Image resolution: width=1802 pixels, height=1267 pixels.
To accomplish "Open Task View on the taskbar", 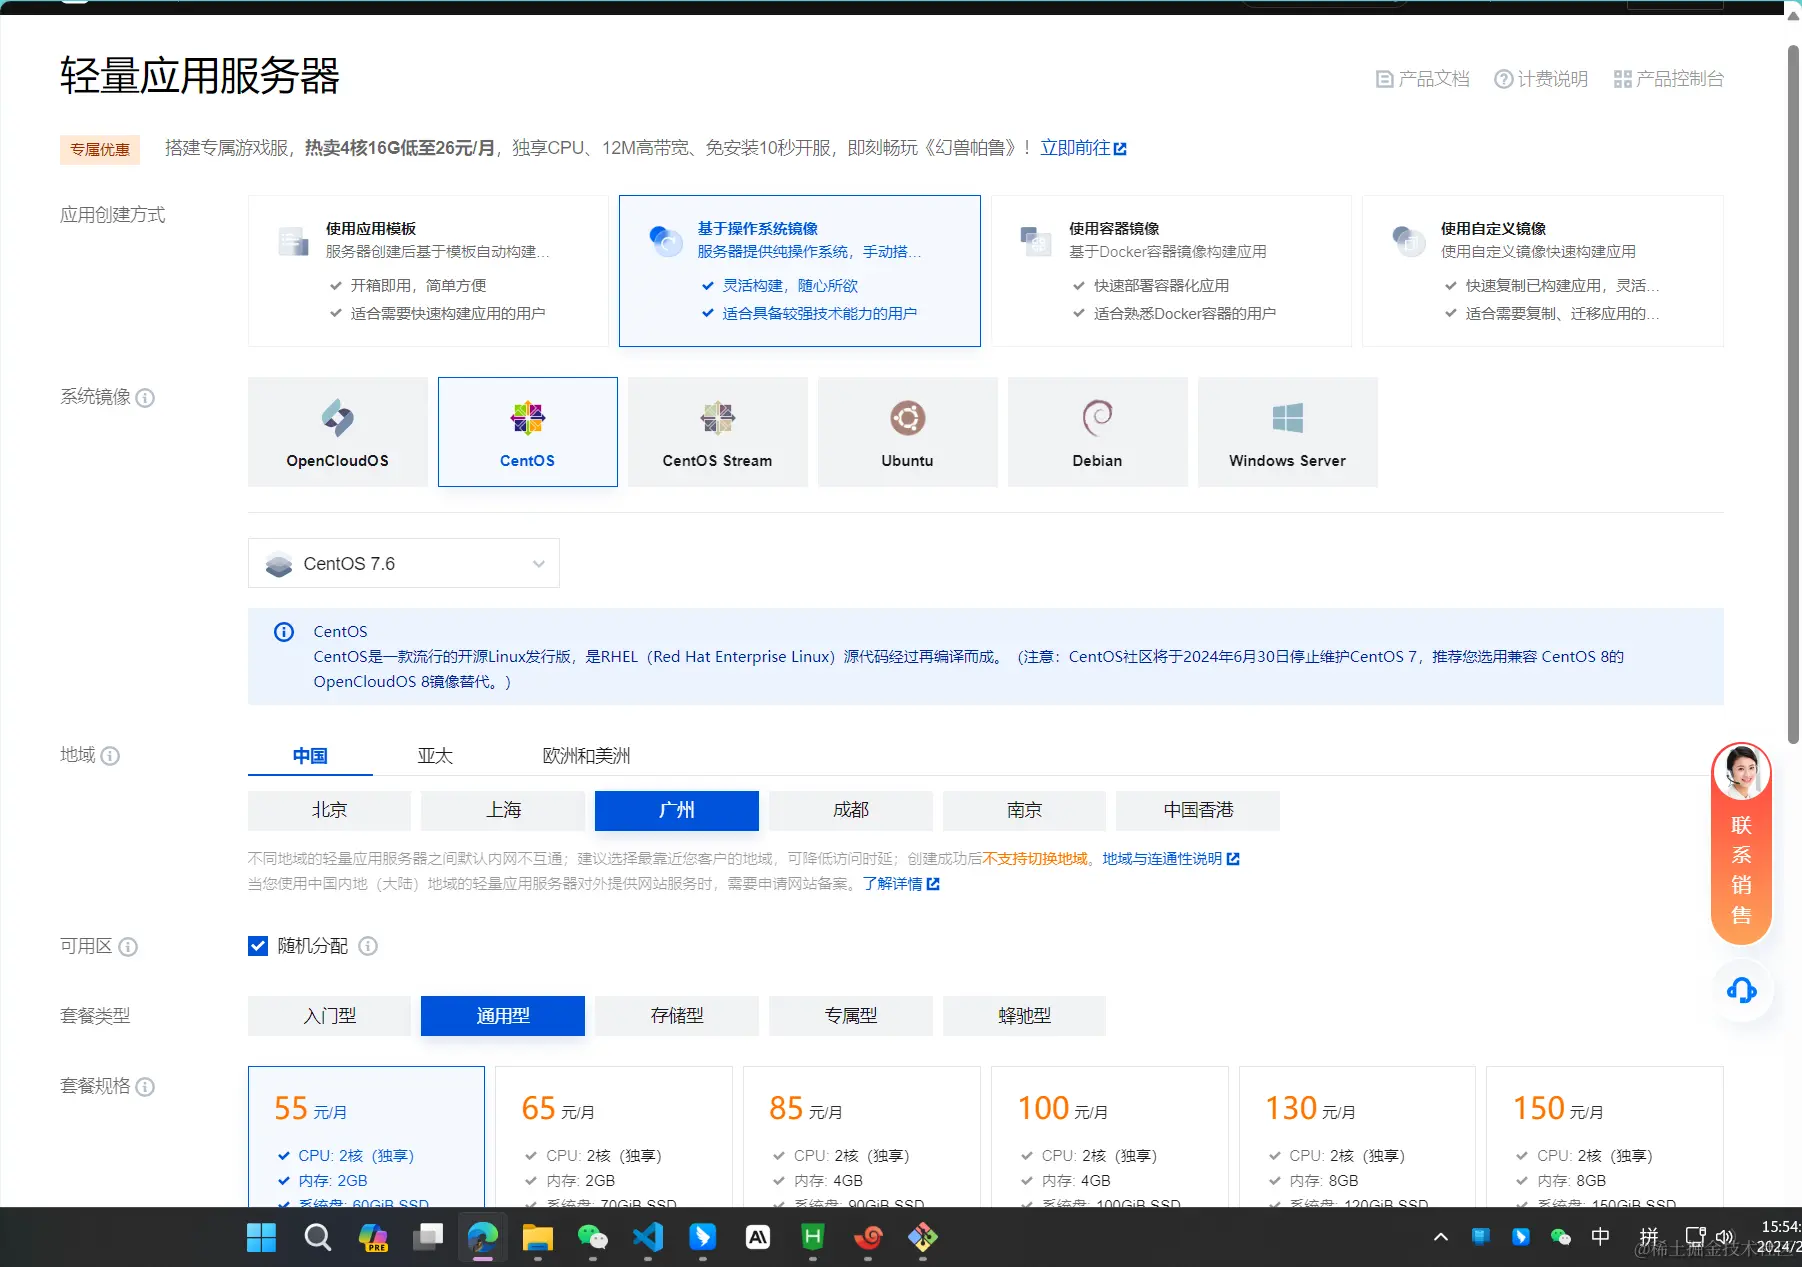I will [x=429, y=1238].
